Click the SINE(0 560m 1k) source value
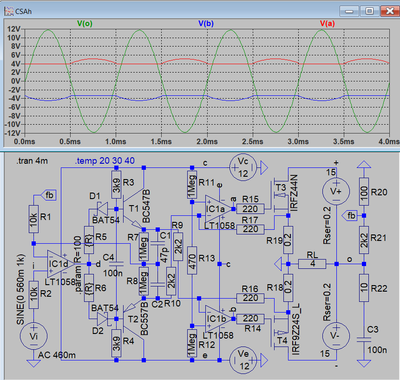 coord(21,289)
